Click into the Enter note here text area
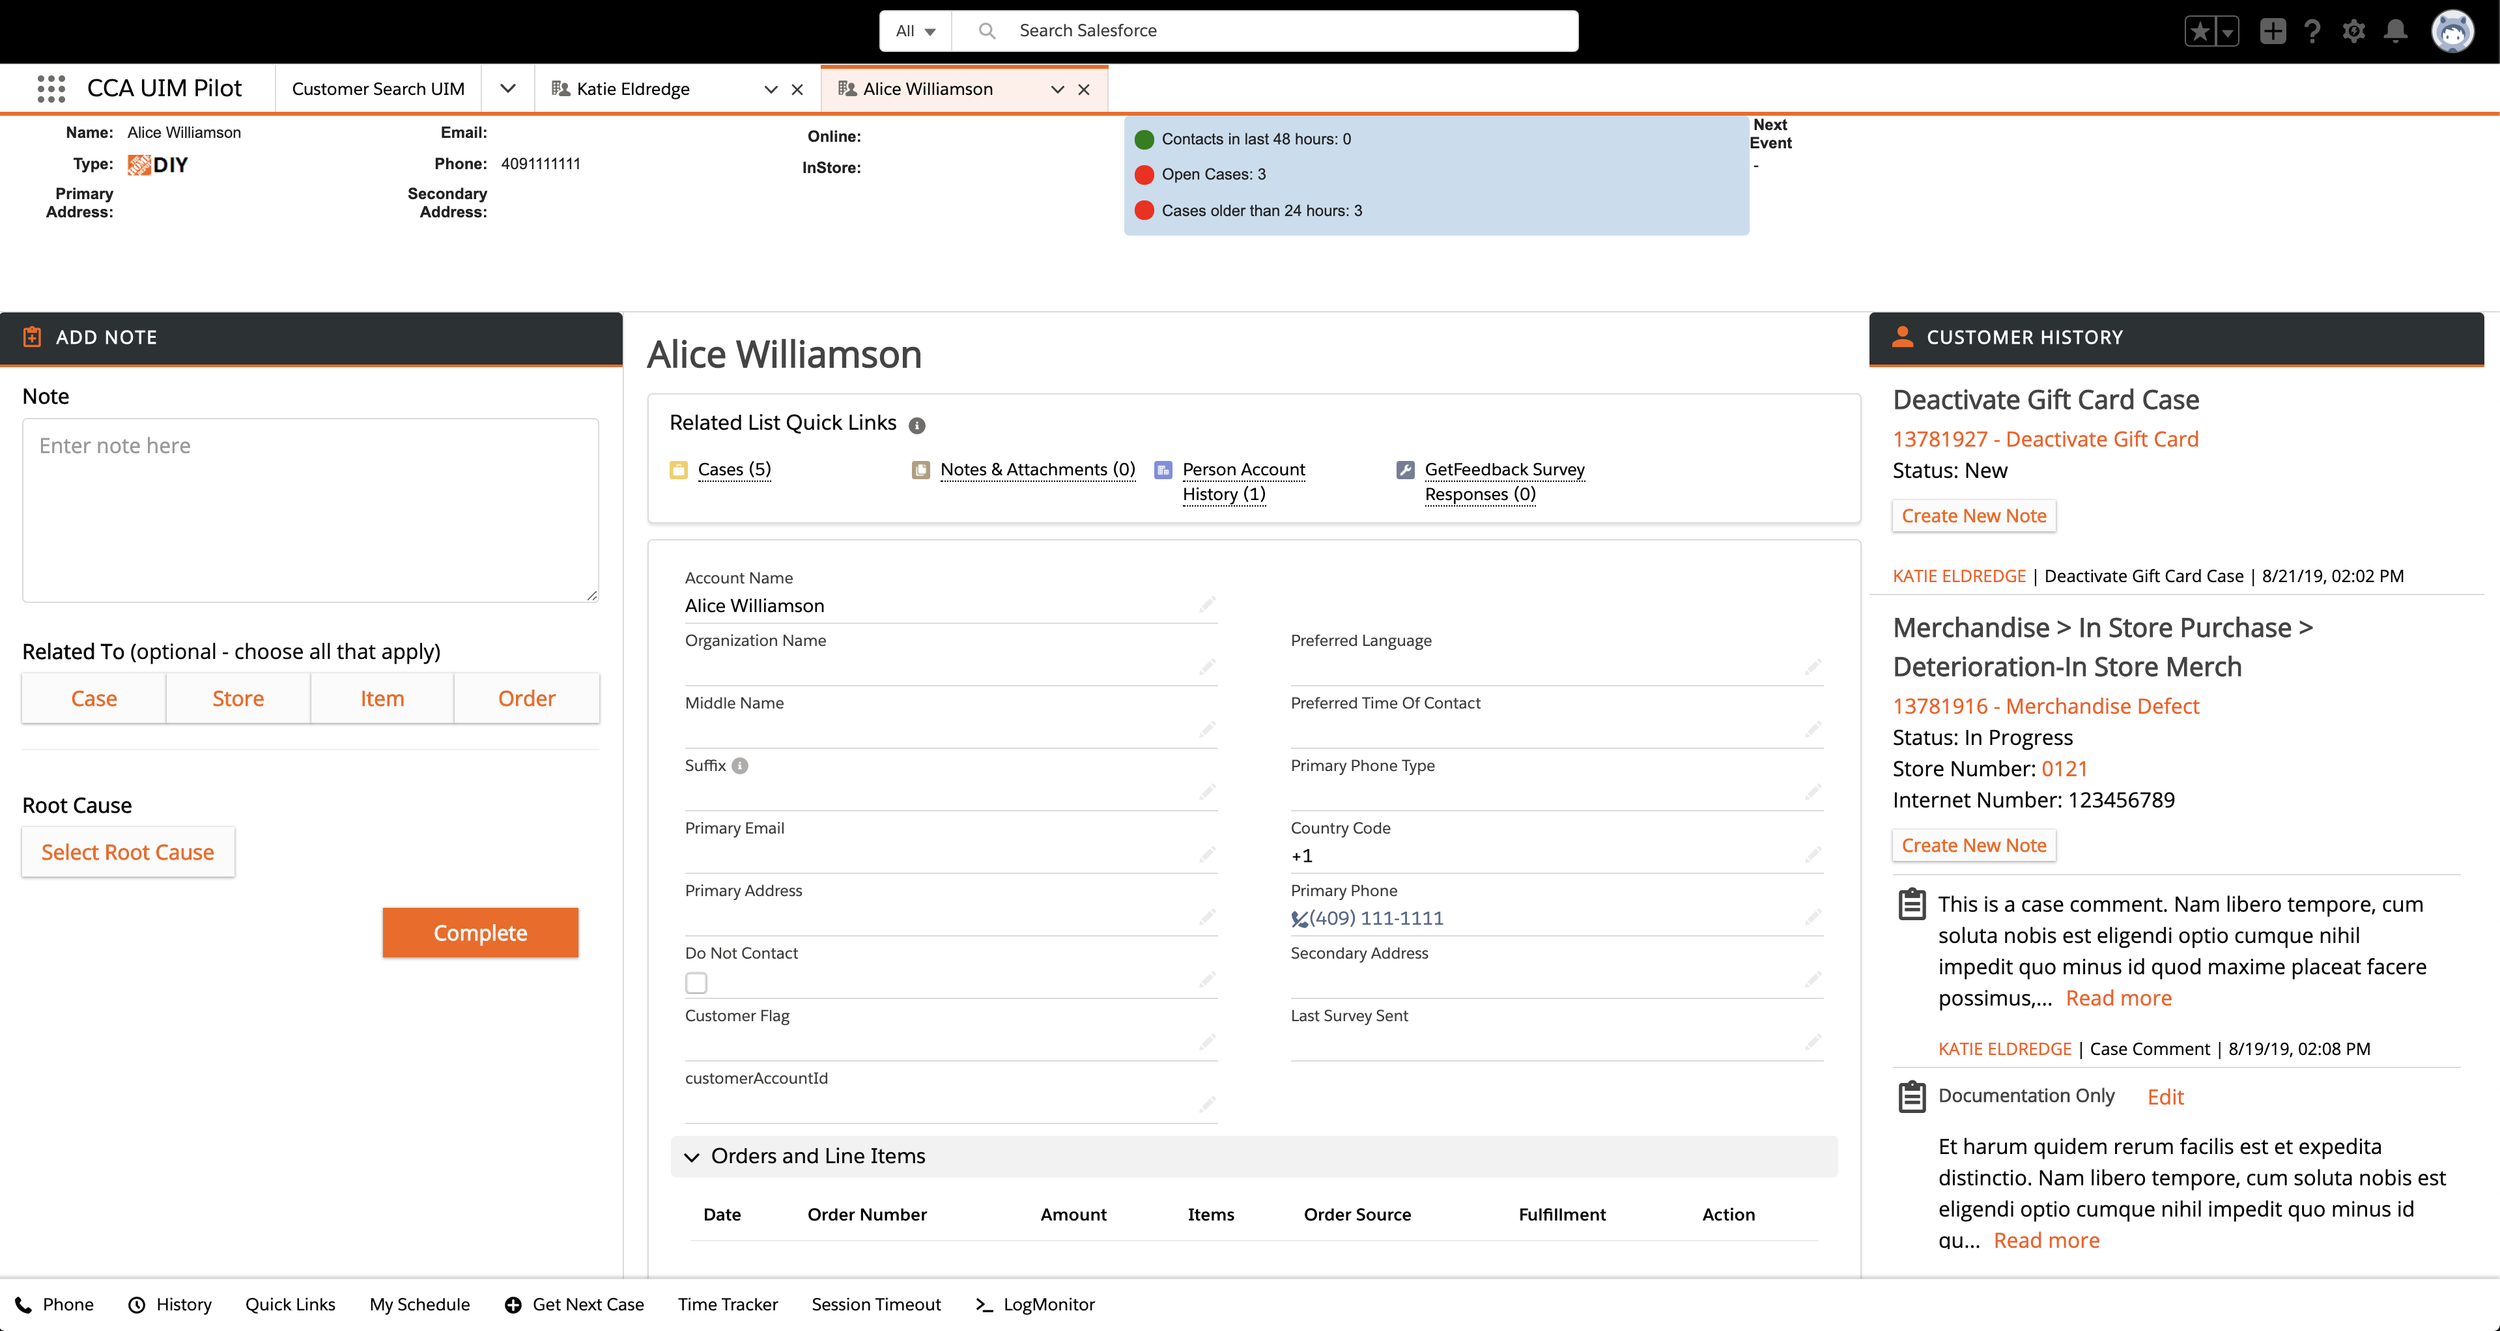This screenshot has width=2500, height=1331. (x=310, y=509)
